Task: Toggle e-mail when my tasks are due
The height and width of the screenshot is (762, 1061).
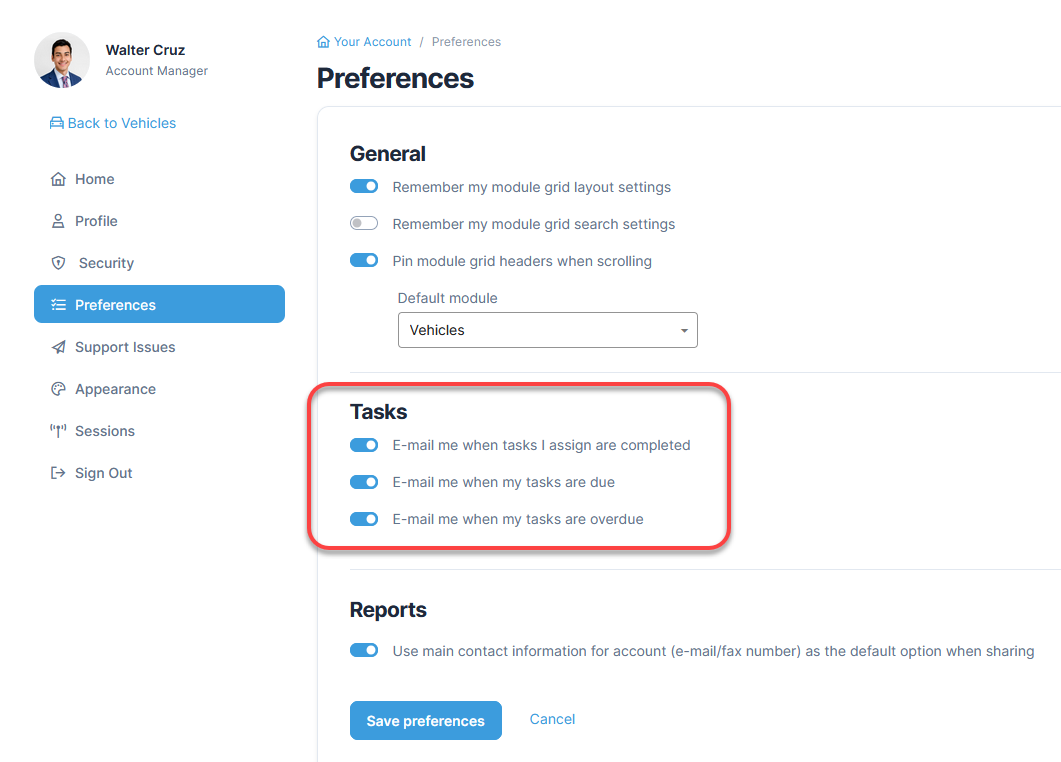Action: click(364, 482)
